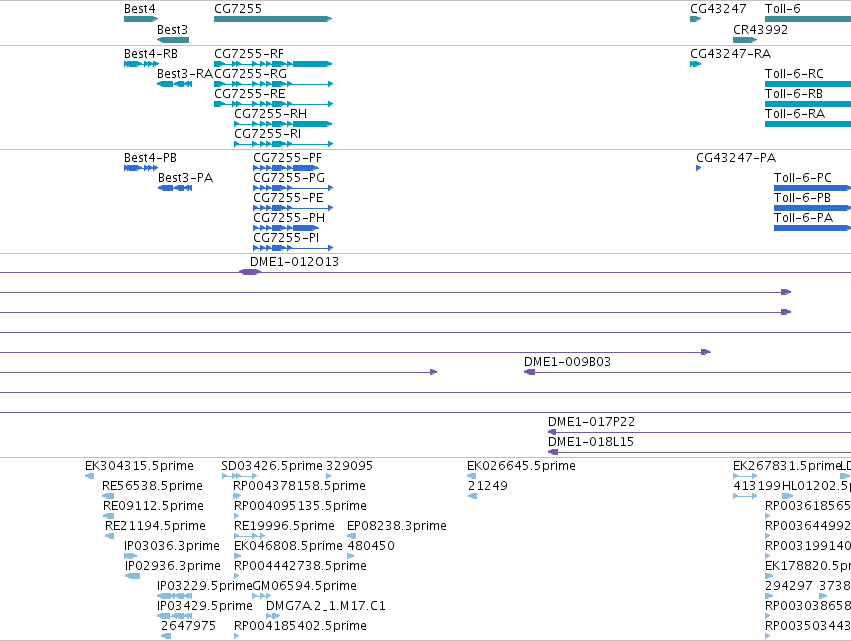Image resolution: width=851 pixels, height=641 pixels.
Task: Select EST RP004095135.5prime
Action: coord(237,516)
